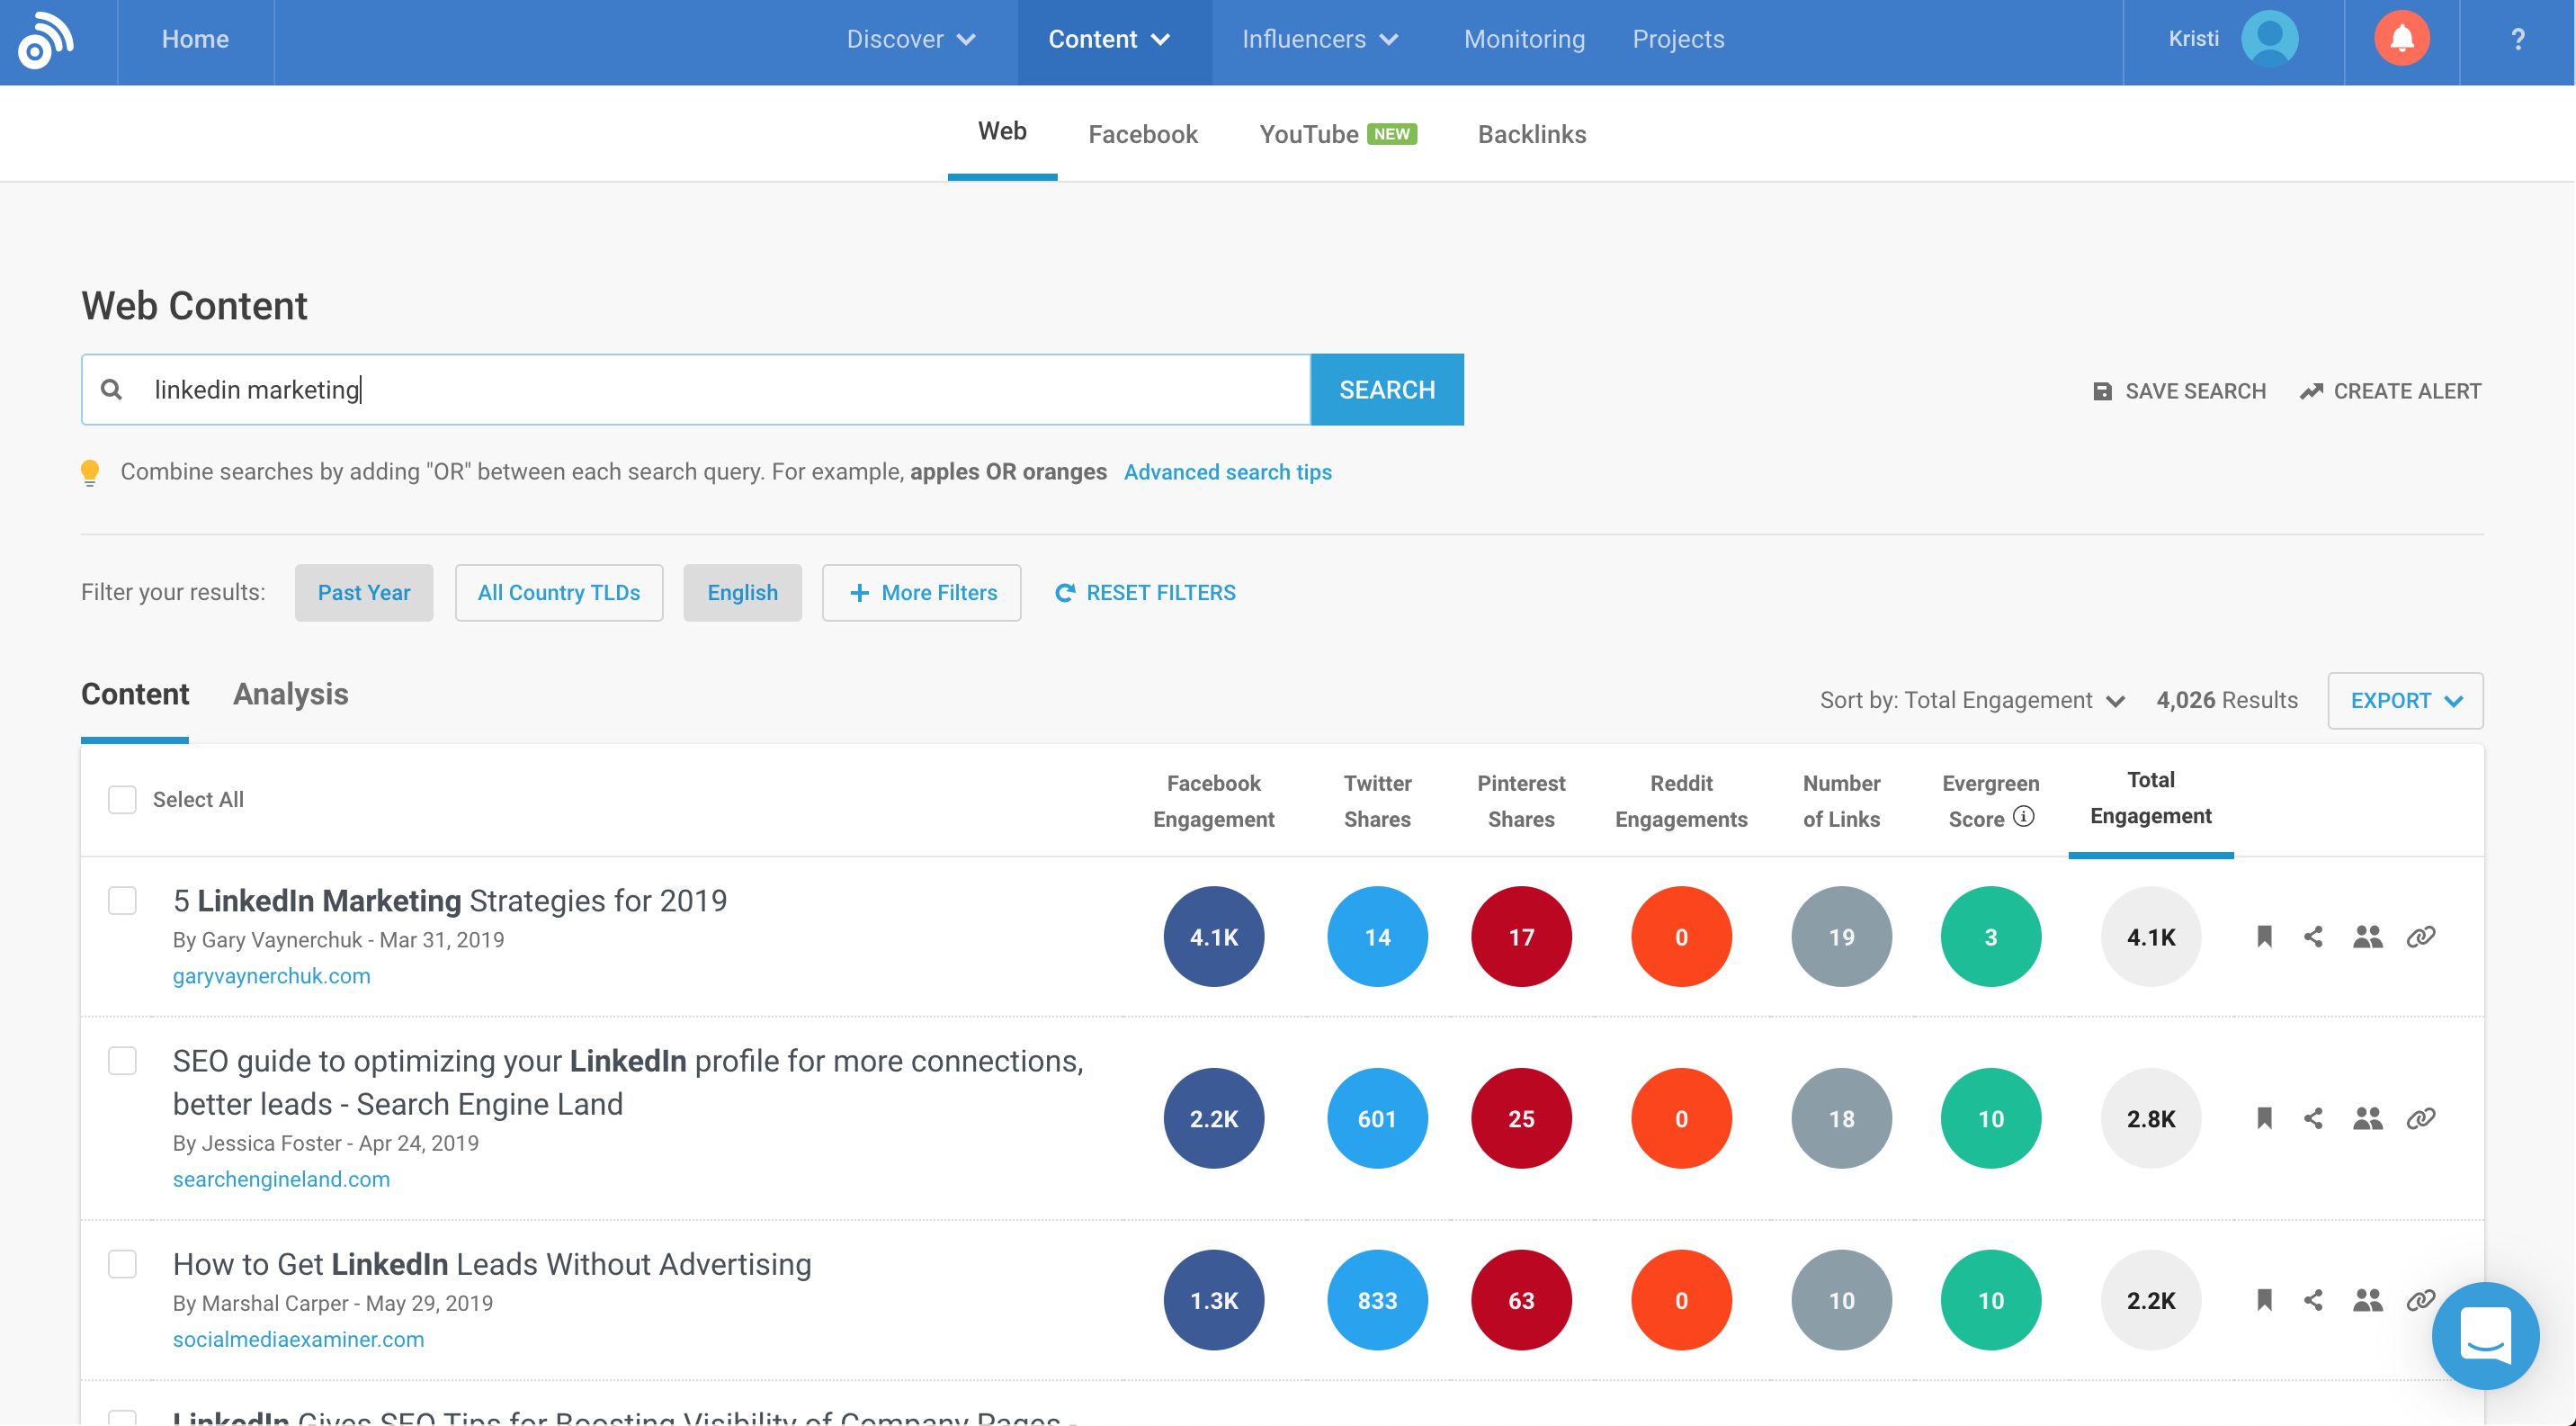Expand More Filters options
Viewport: 2576px width, 1426px height.
click(921, 593)
